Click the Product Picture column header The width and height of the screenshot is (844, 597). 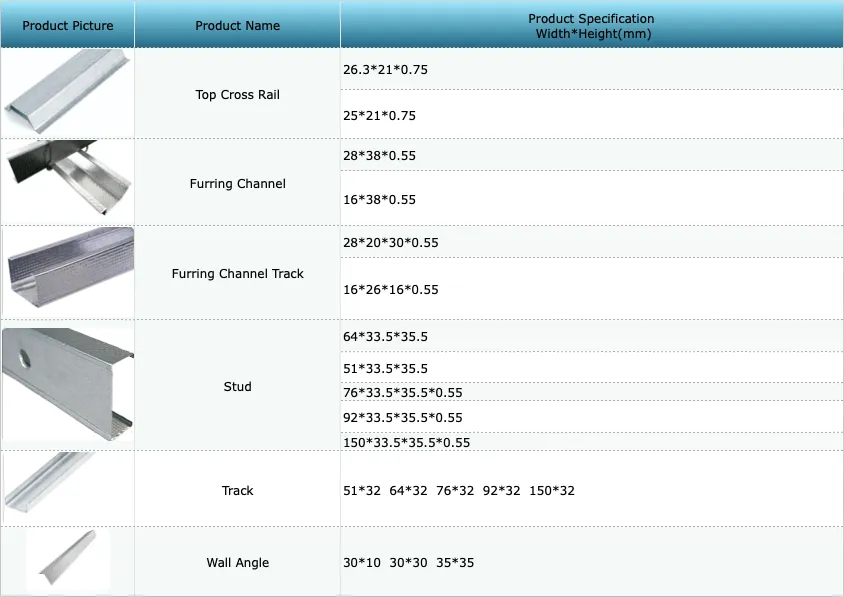(x=68, y=25)
